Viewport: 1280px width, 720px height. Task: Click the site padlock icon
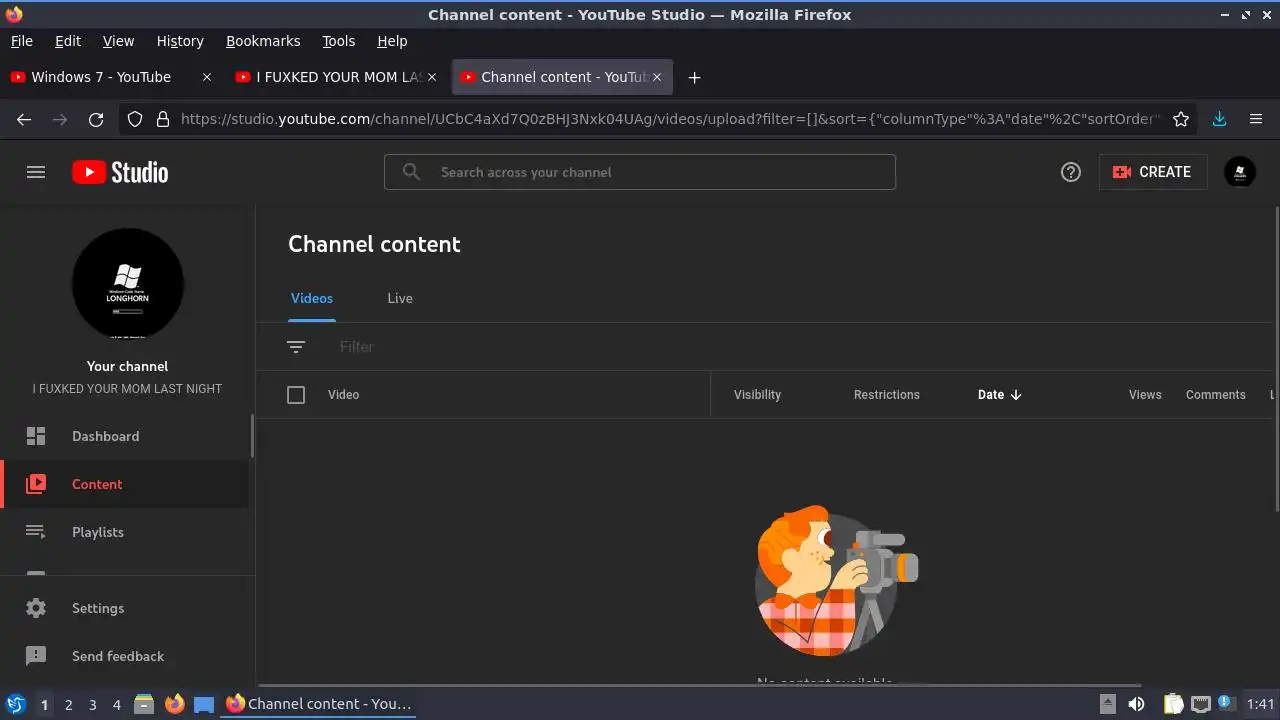(x=163, y=119)
